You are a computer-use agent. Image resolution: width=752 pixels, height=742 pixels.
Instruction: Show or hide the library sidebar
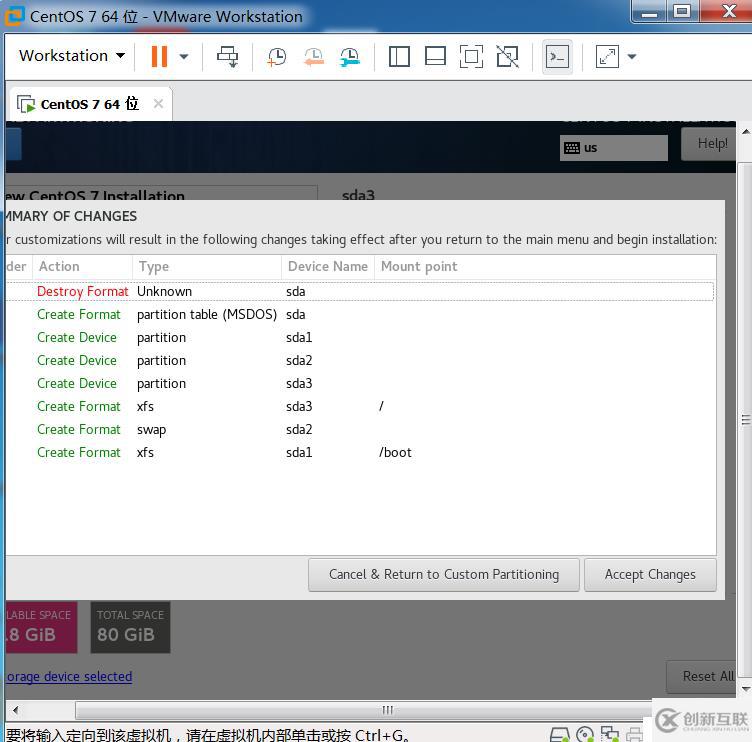399,57
